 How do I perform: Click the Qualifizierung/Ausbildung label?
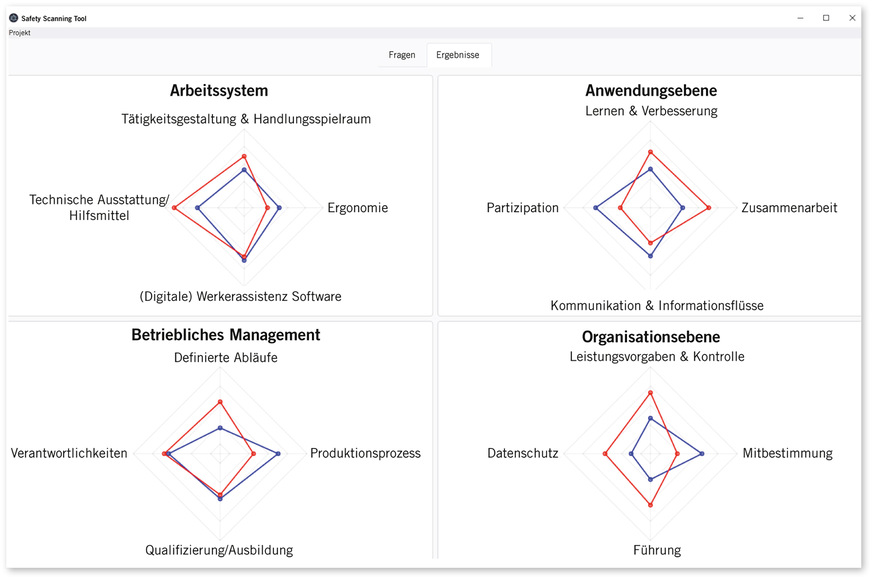(x=219, y=549)
